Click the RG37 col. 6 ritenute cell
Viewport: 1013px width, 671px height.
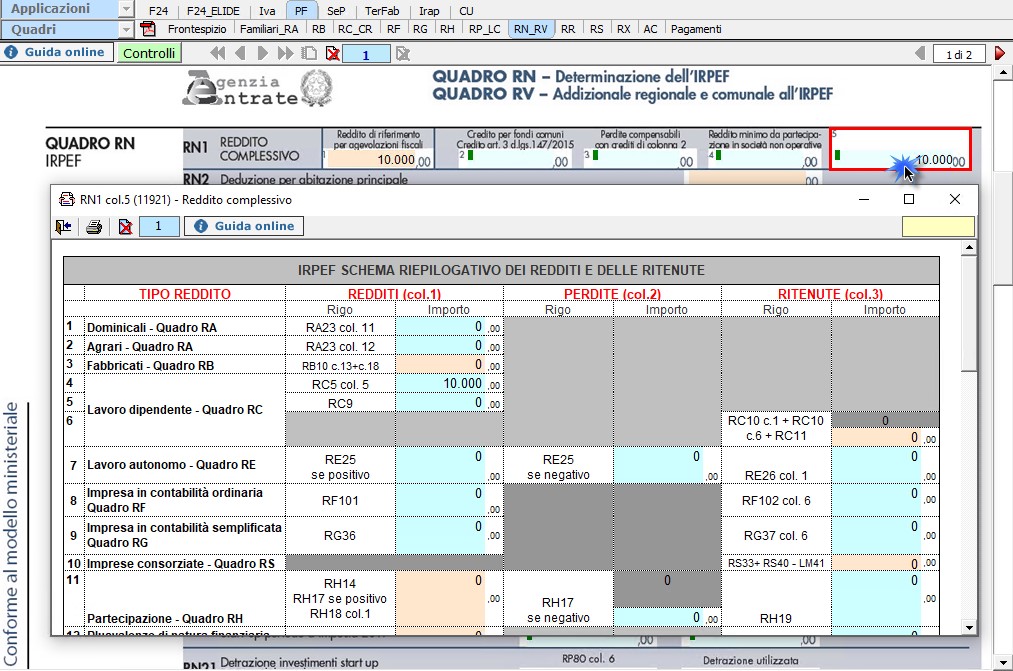click(x=876, y=535)
